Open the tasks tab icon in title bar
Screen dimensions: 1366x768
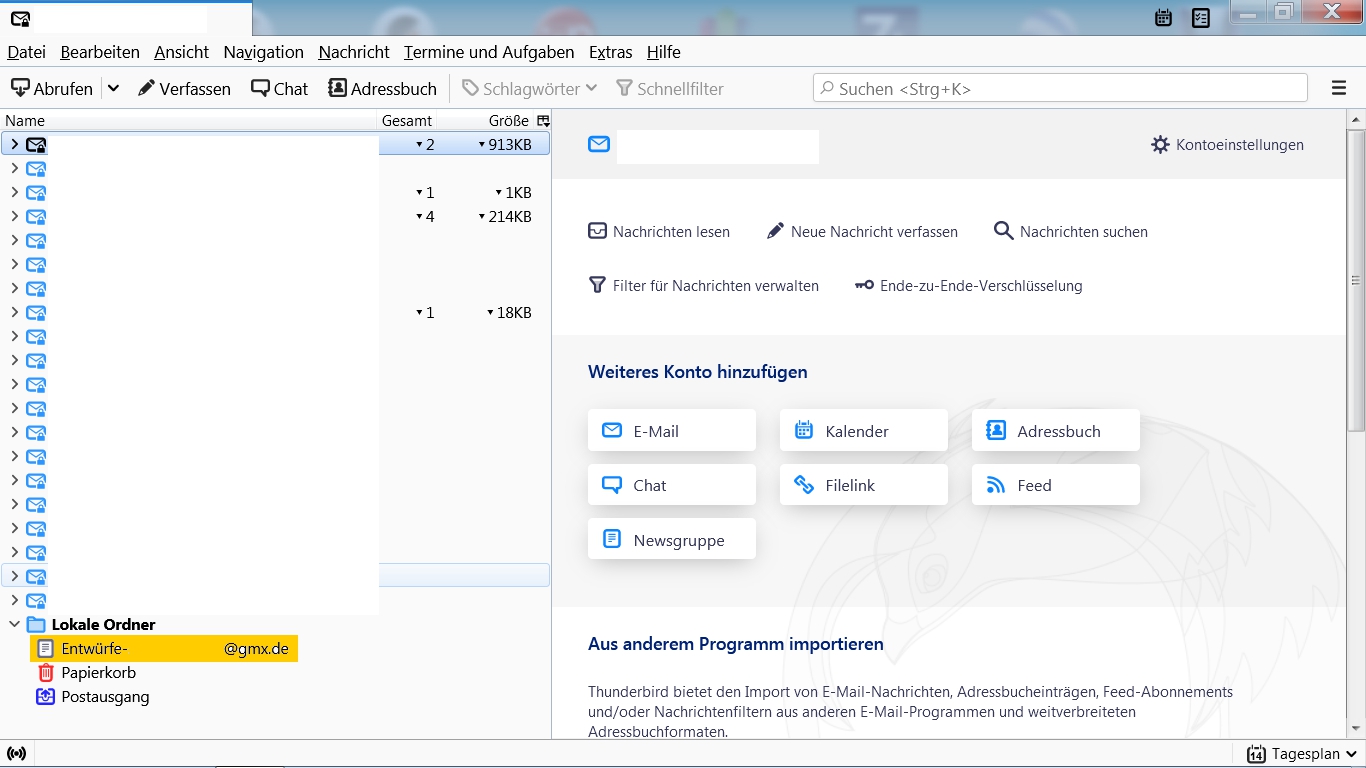coord(1201,17)
